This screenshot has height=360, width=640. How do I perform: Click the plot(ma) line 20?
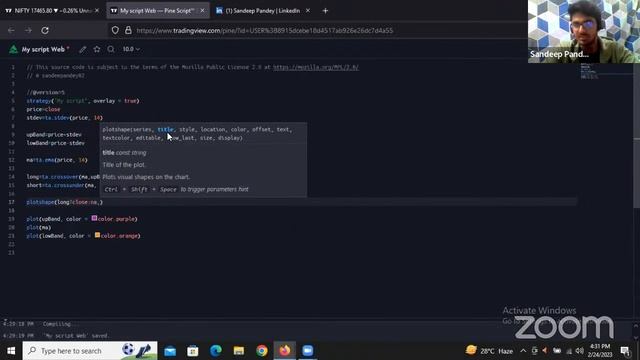pyautogui.click(x=39, y=227)
